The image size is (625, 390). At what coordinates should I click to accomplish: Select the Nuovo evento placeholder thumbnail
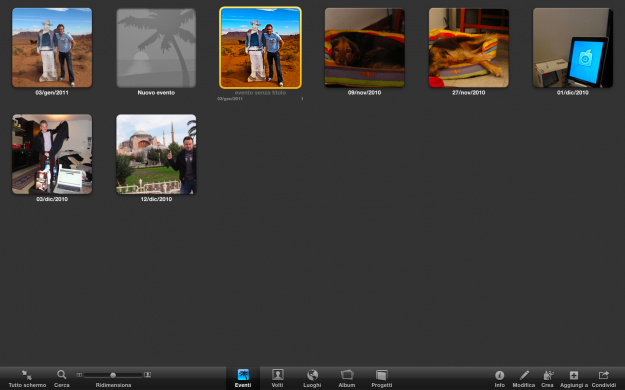(156, 48)
